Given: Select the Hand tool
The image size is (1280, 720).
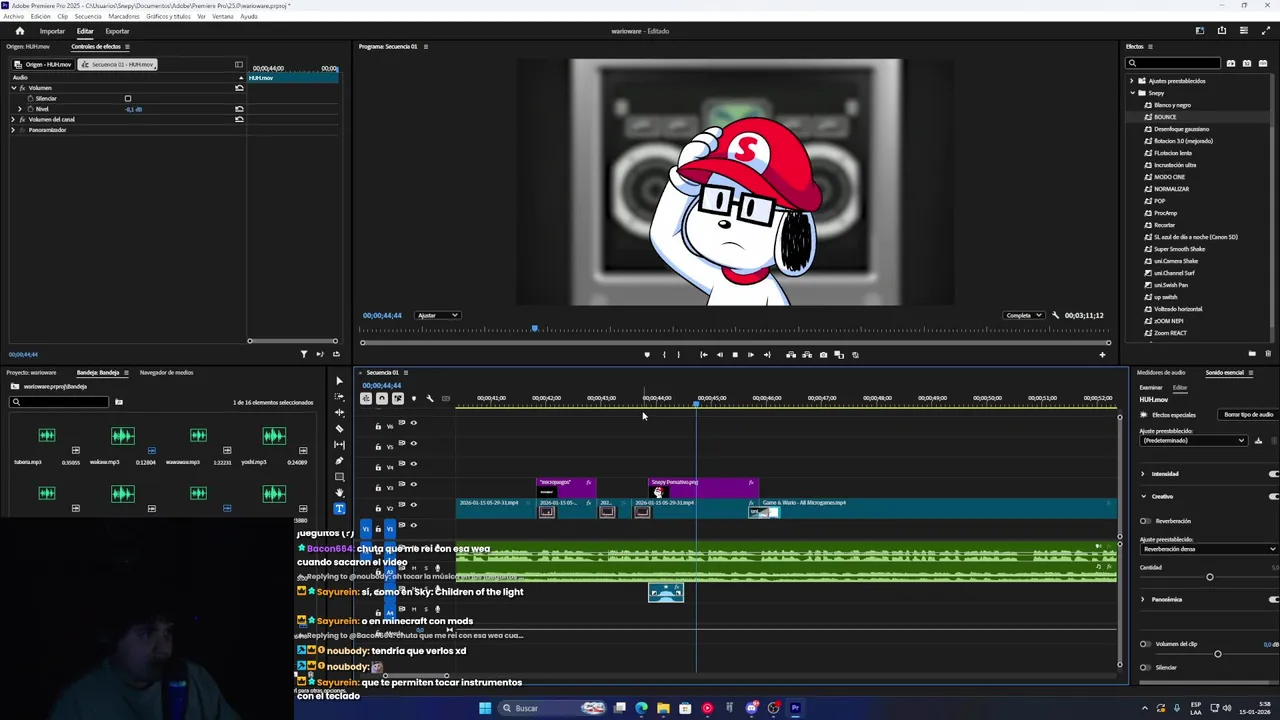Looking at the screenshot, I should 339,493.
